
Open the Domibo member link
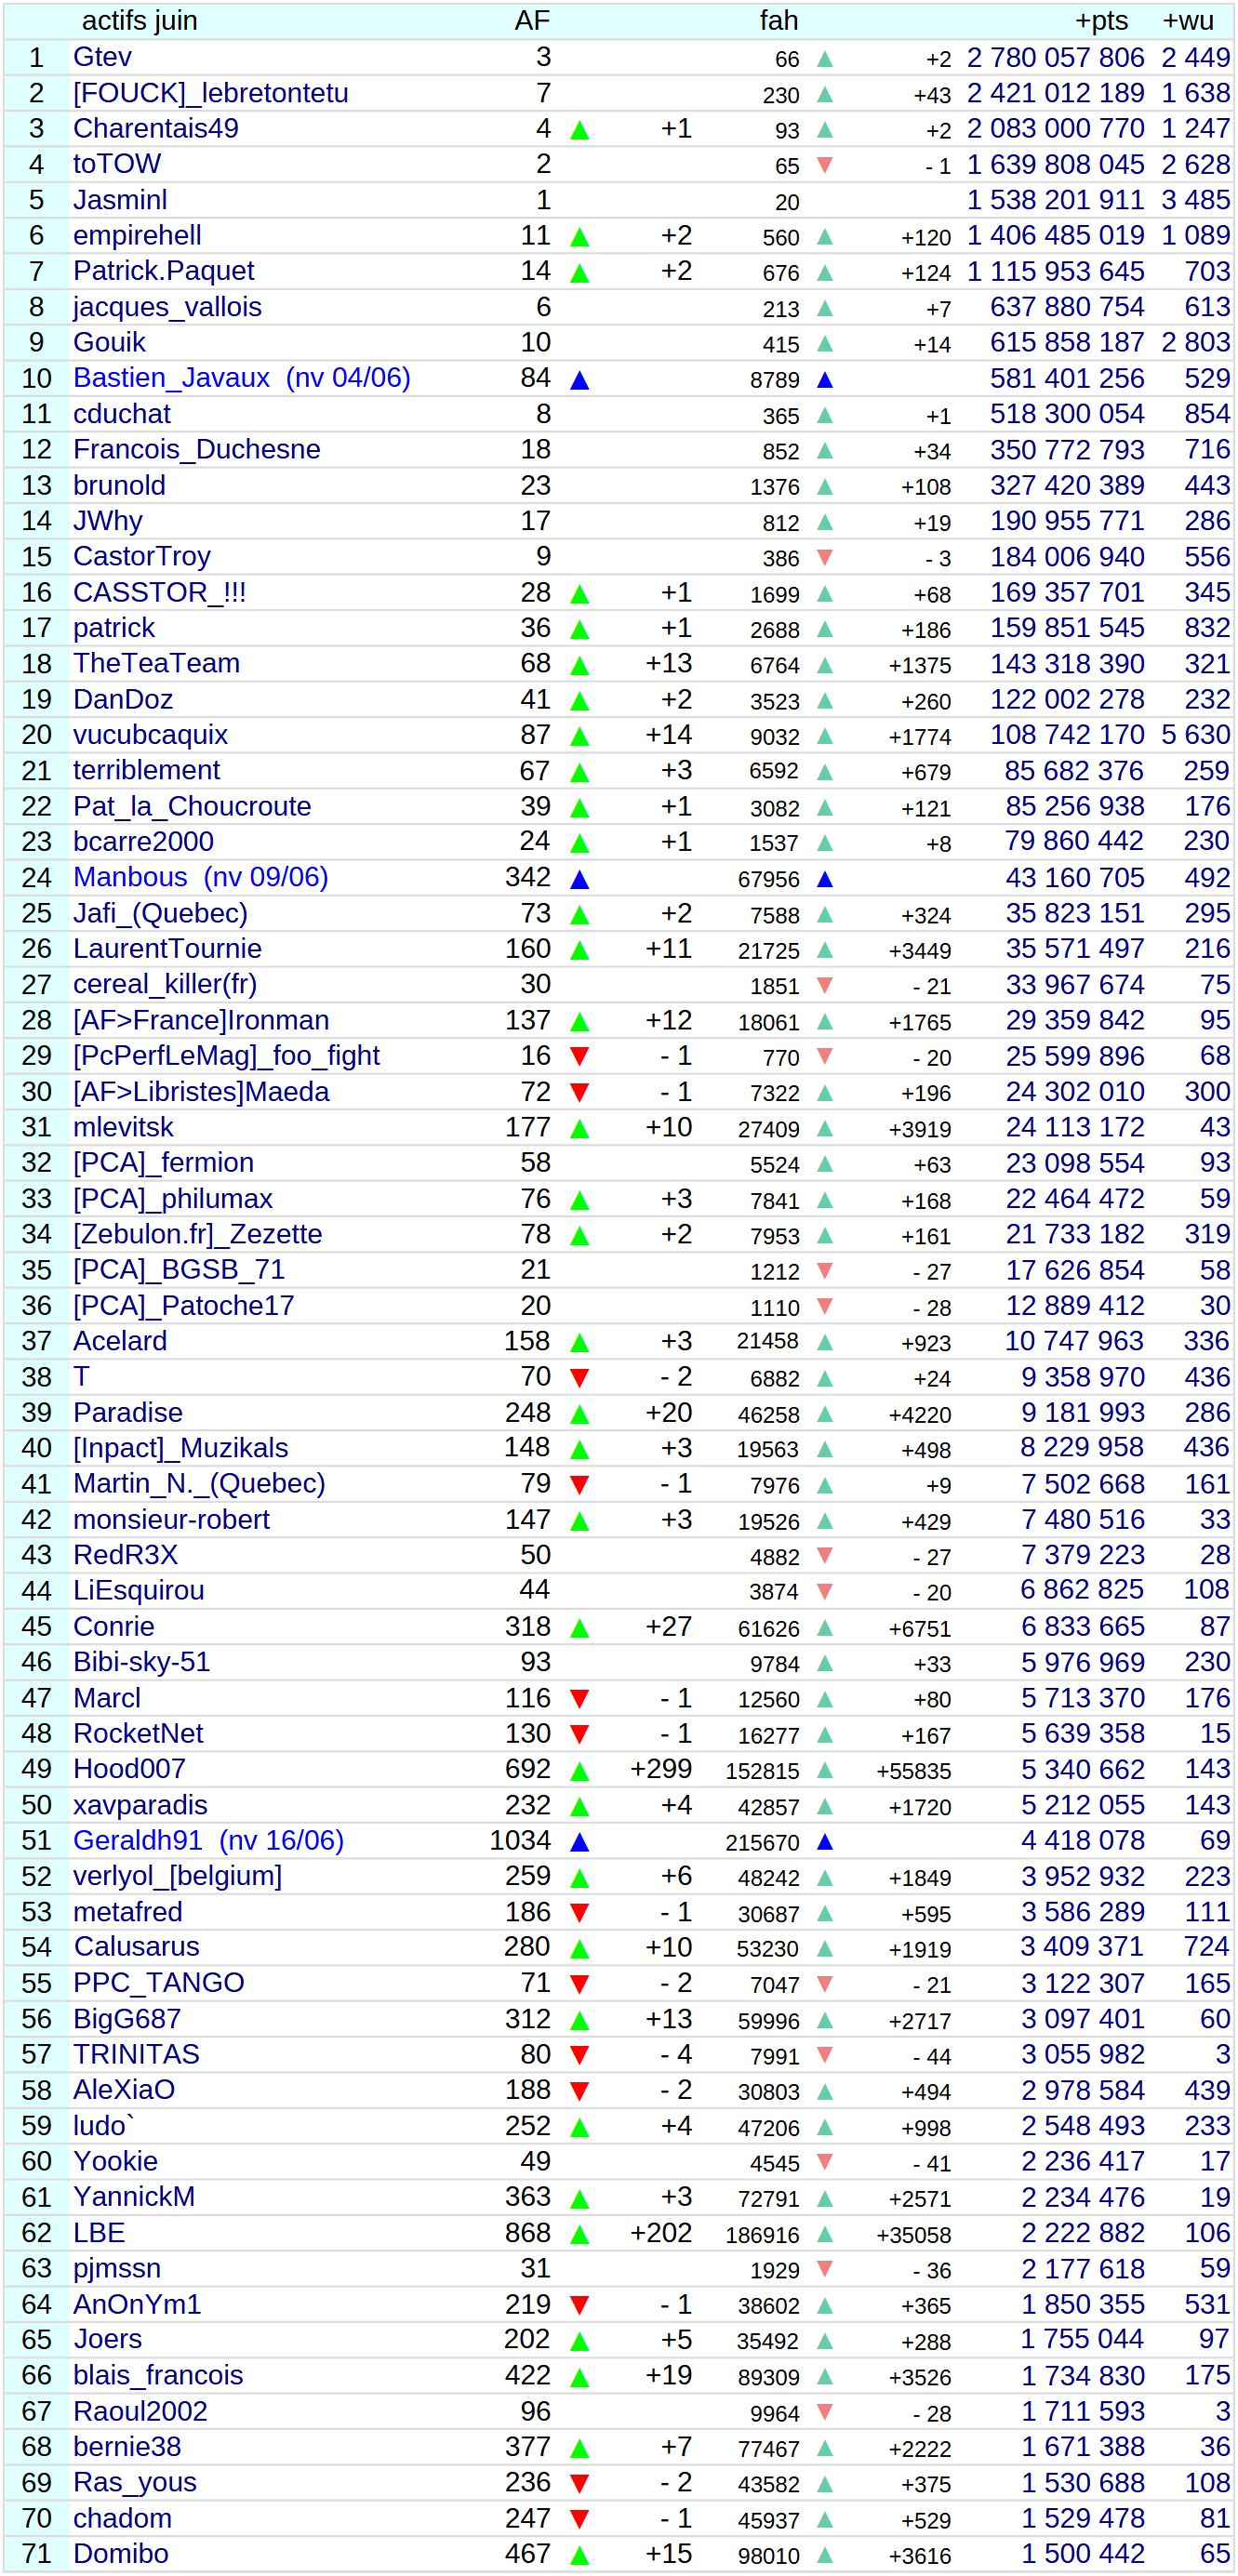120,2553
